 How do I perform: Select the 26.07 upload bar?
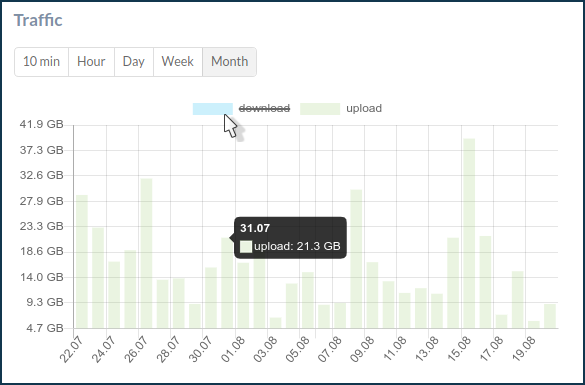click(x=146, y=253)
